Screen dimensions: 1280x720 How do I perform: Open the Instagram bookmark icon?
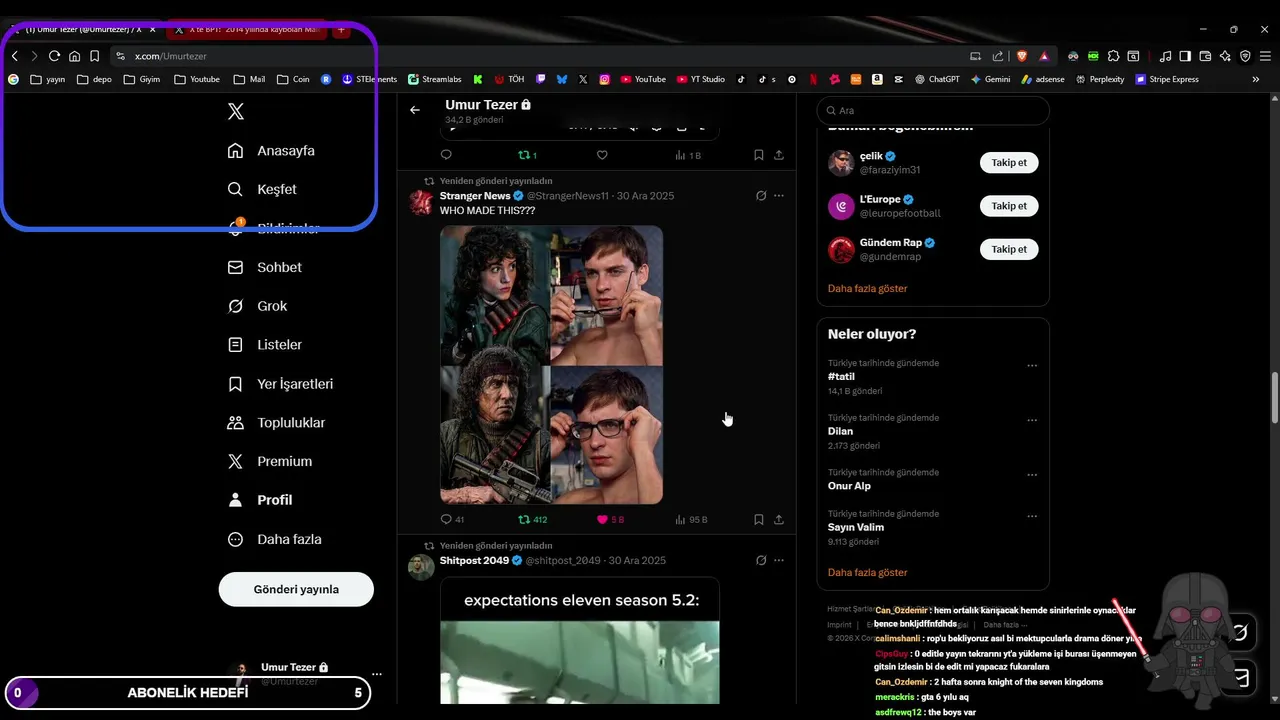pyautogui.click(x=604, y=79)
